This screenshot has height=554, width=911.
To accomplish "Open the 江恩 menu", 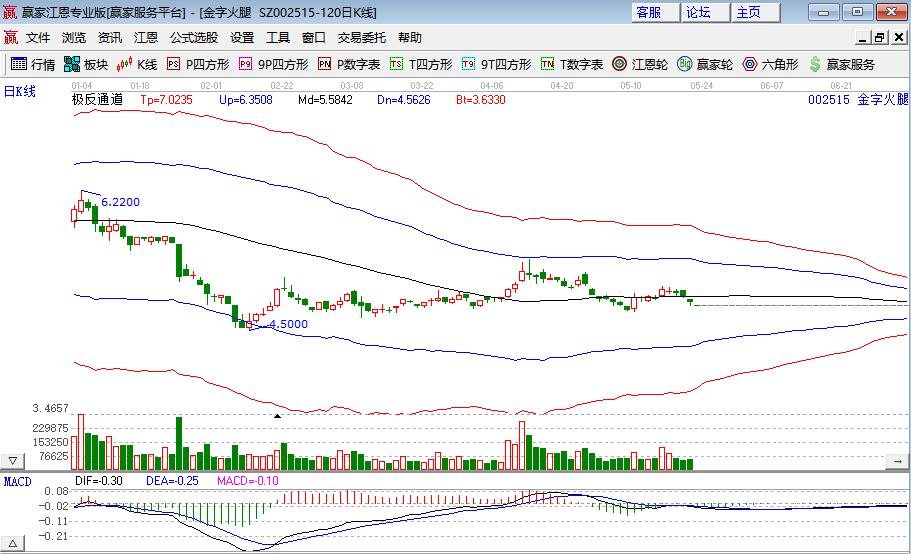I will click(x=146, y=38).
